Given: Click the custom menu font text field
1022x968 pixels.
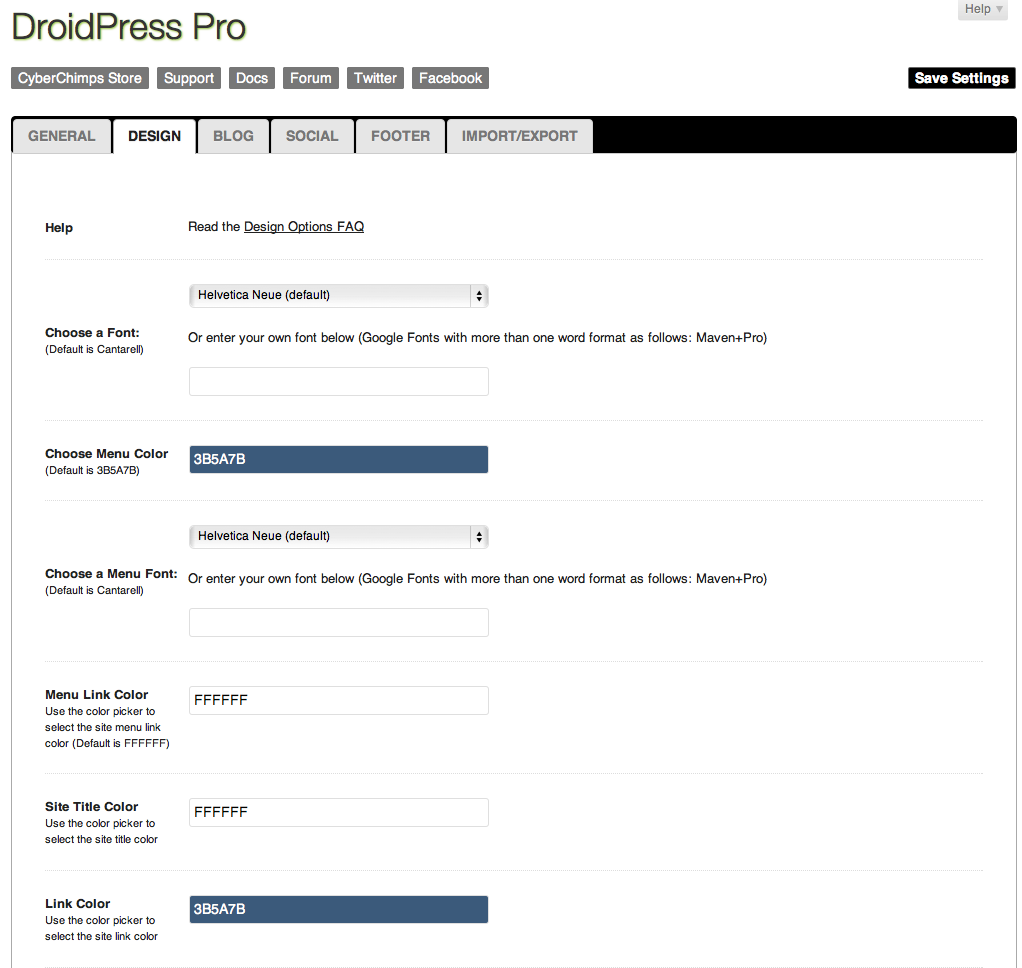Looking at the screenshot, I should pyautogui.click(x=339, y=623).
